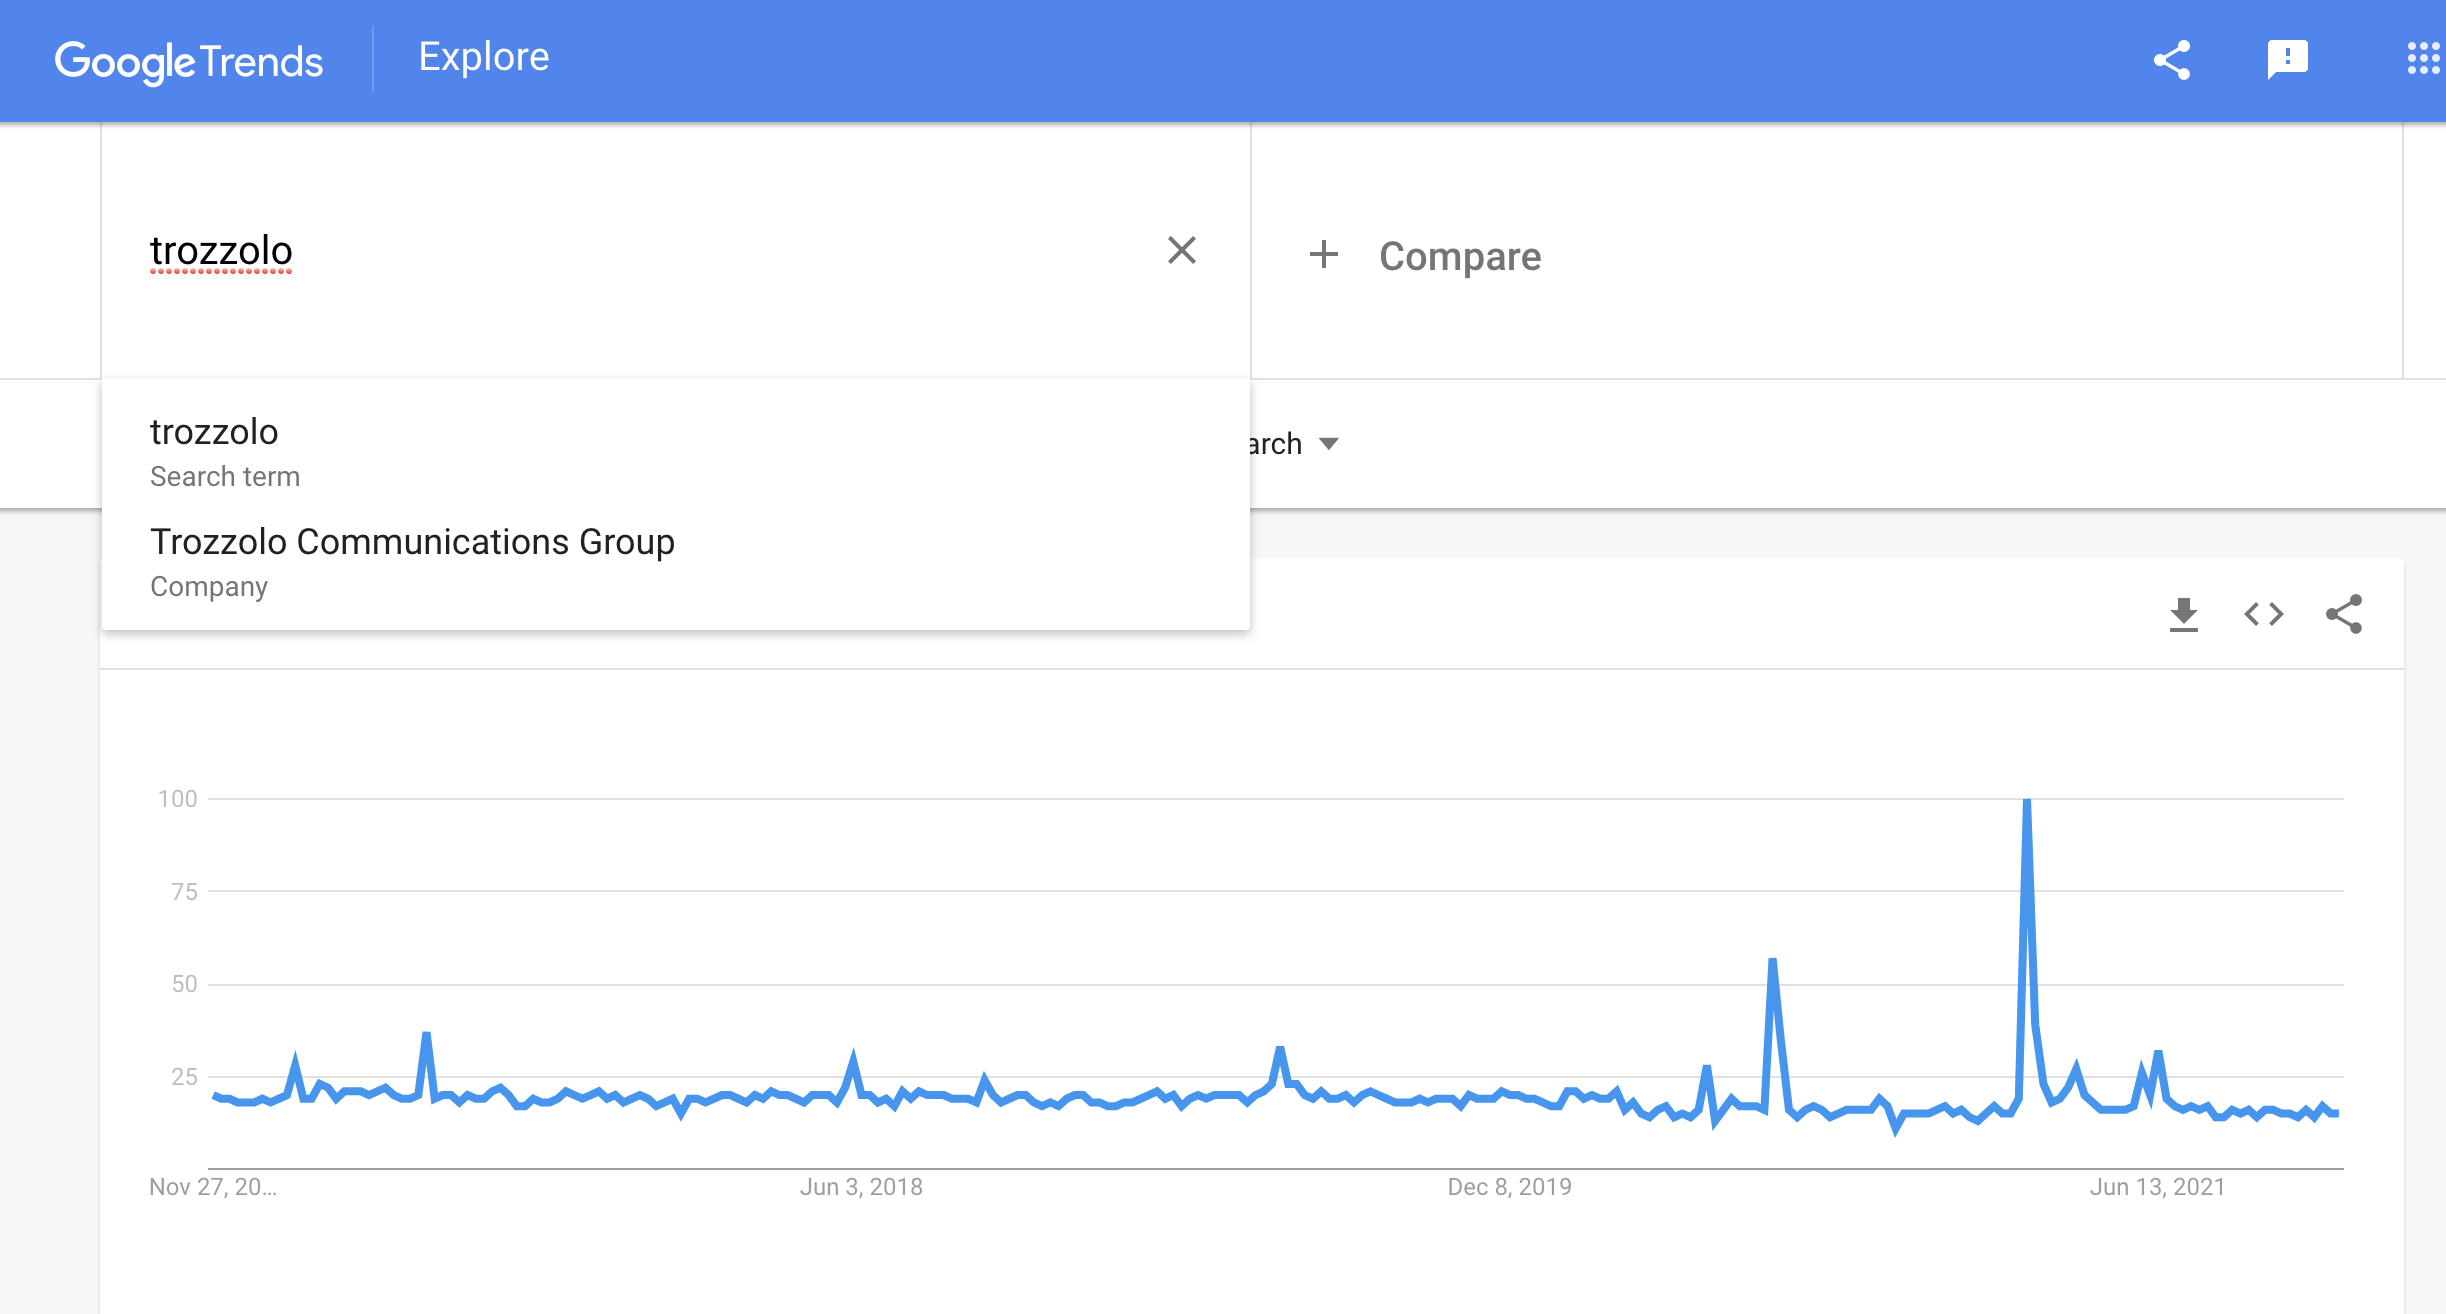This screenshot has width=2446, height=1314.
Task: Click the plus icon next to Compare
Action: [1323, 255]
